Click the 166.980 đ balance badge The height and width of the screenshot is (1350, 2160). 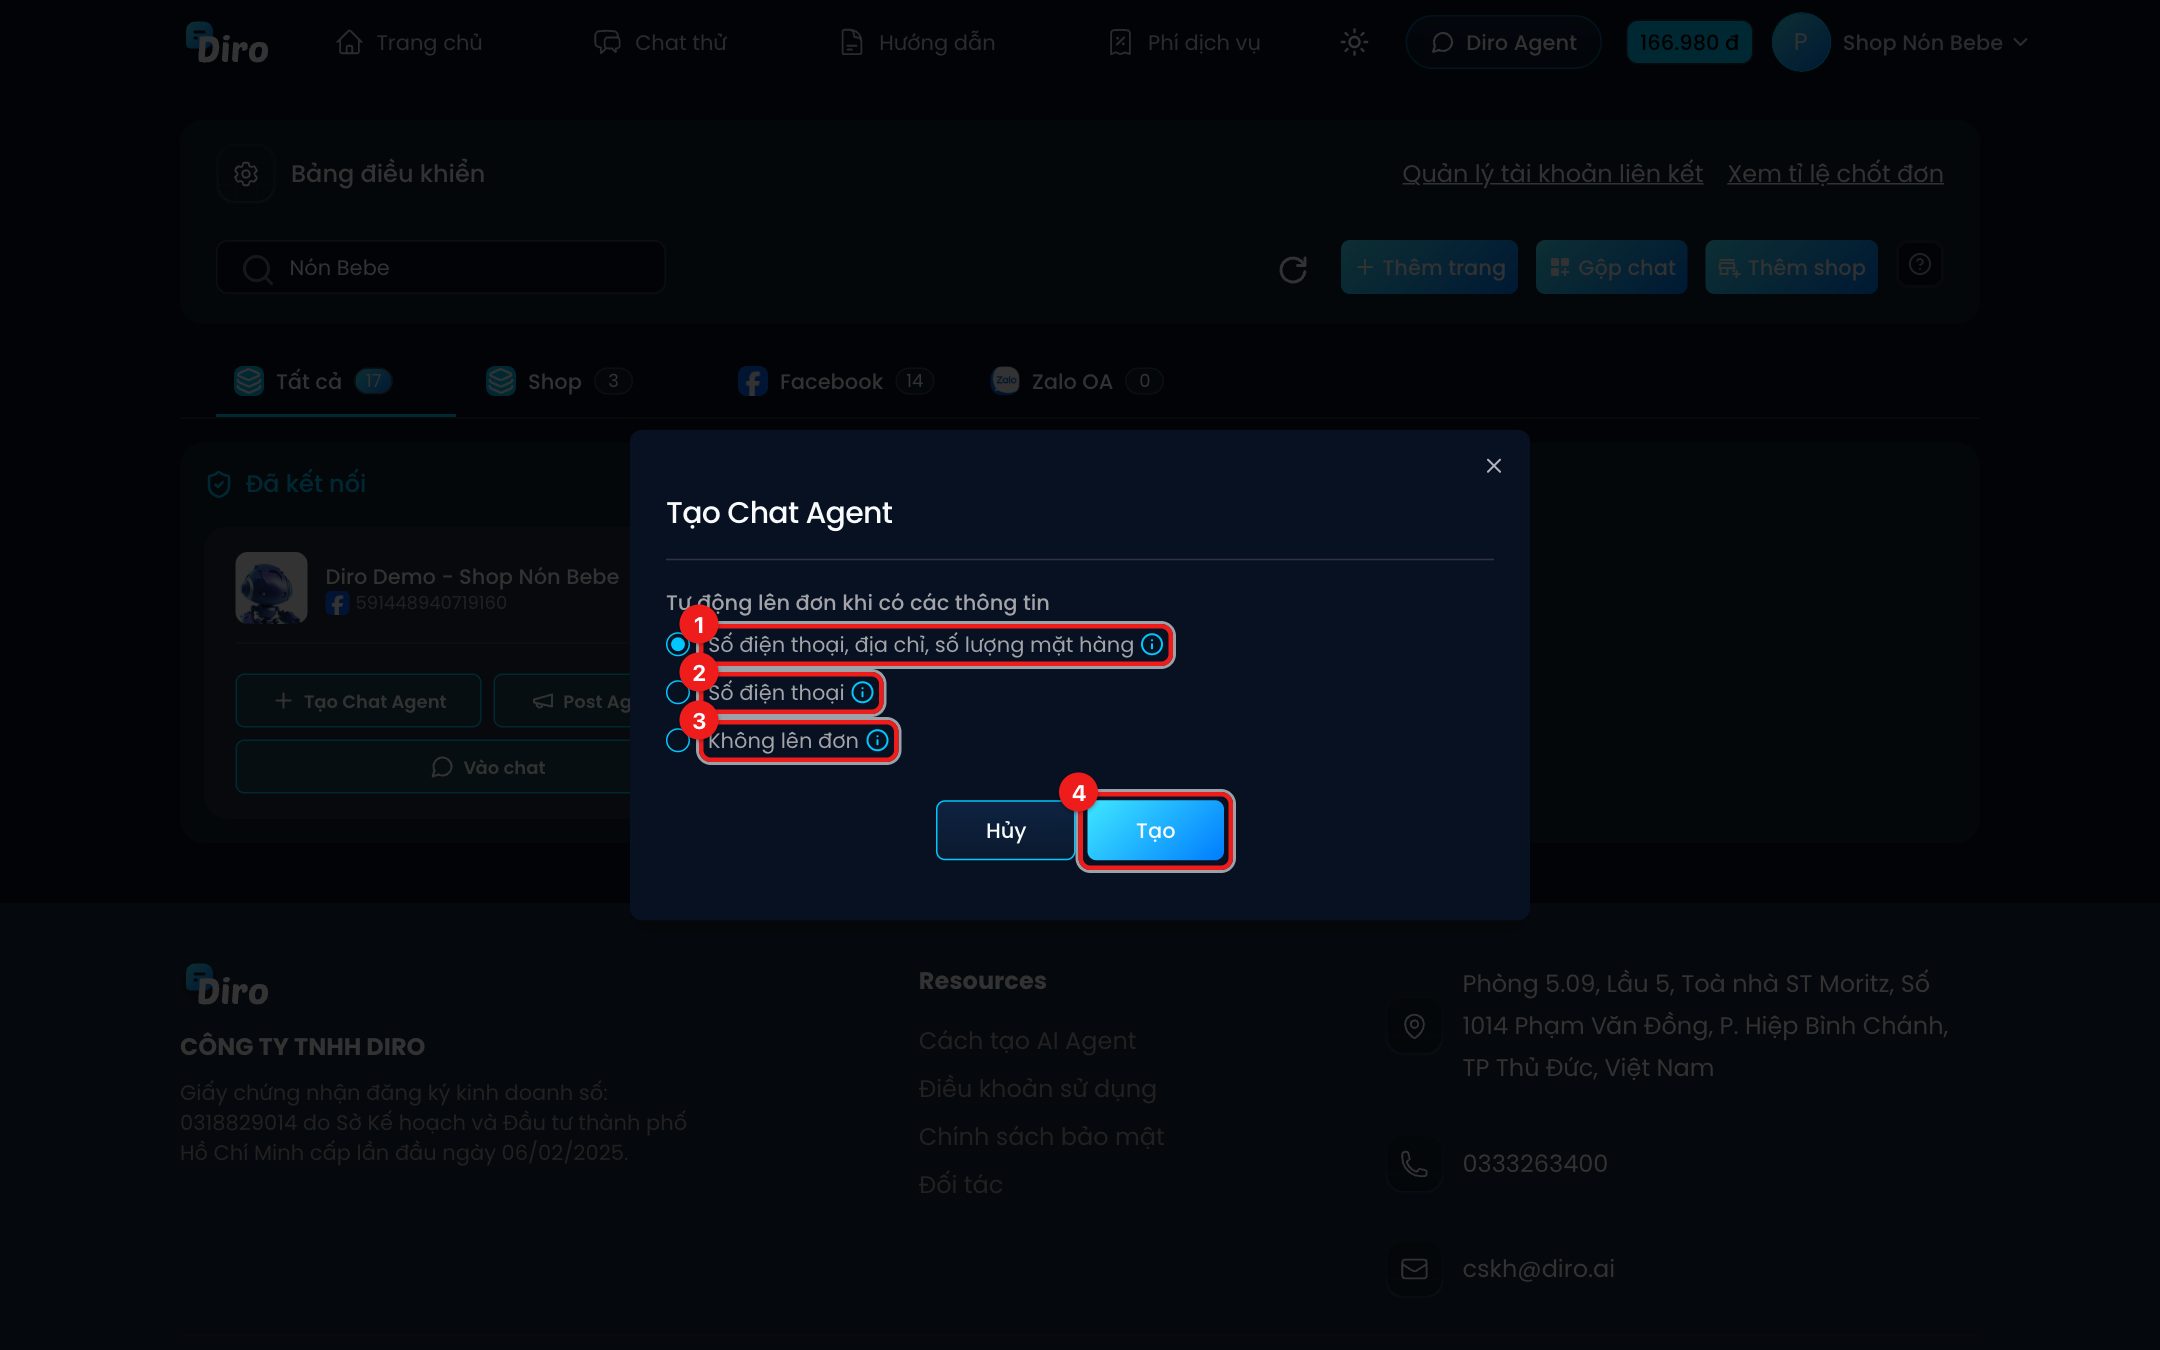click(x=1689, y=43)
